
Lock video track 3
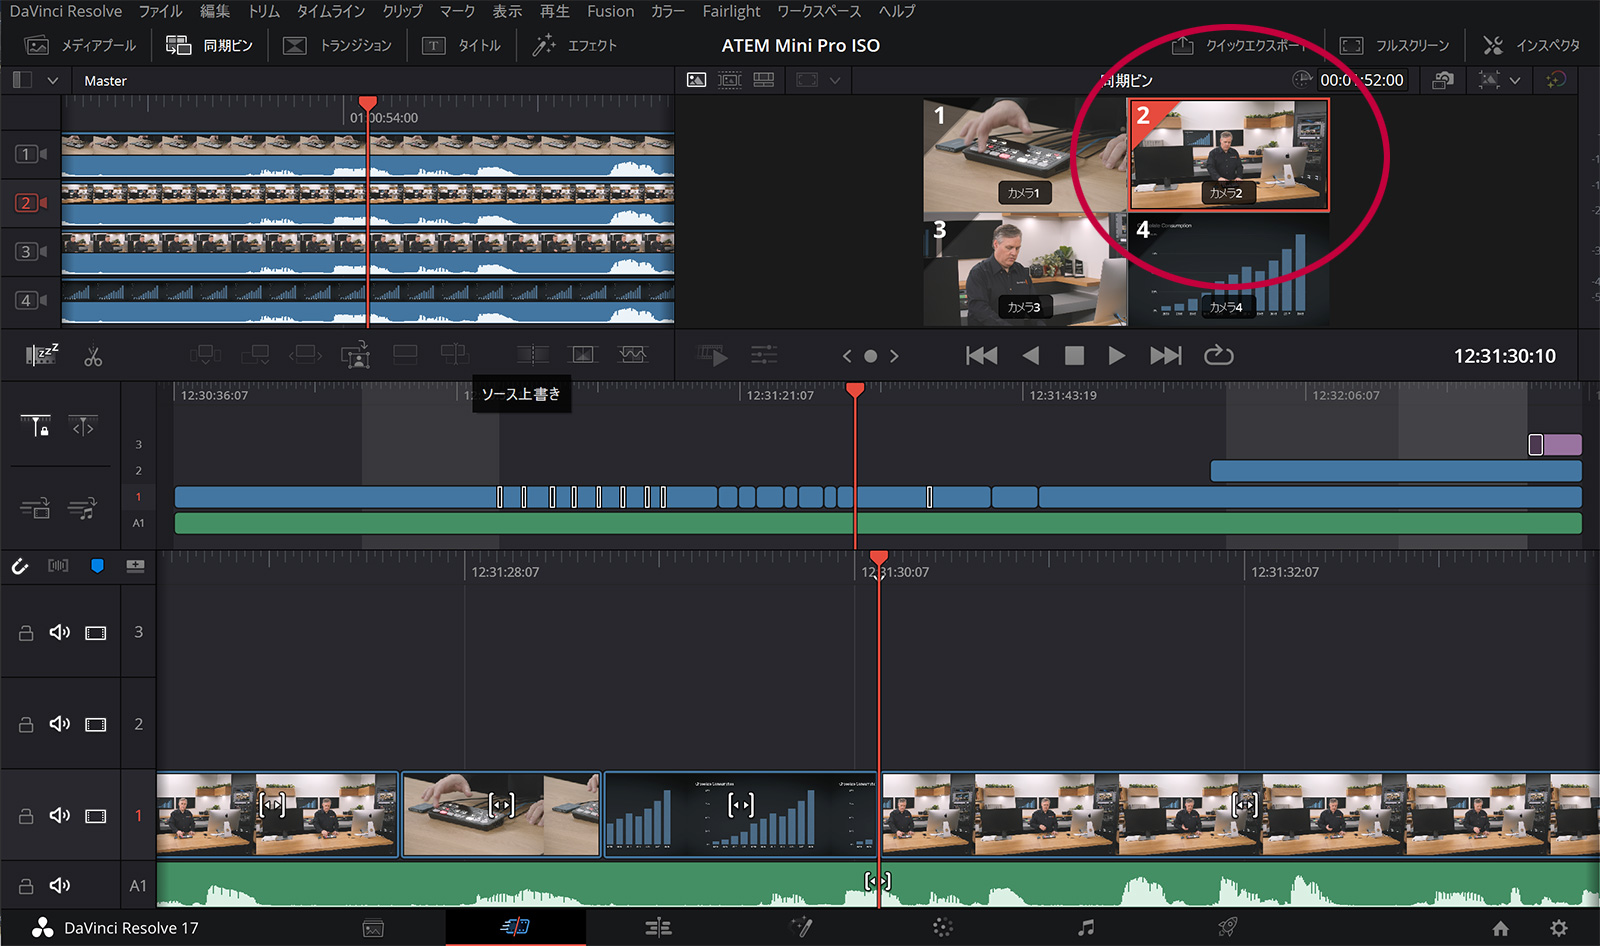26,633
